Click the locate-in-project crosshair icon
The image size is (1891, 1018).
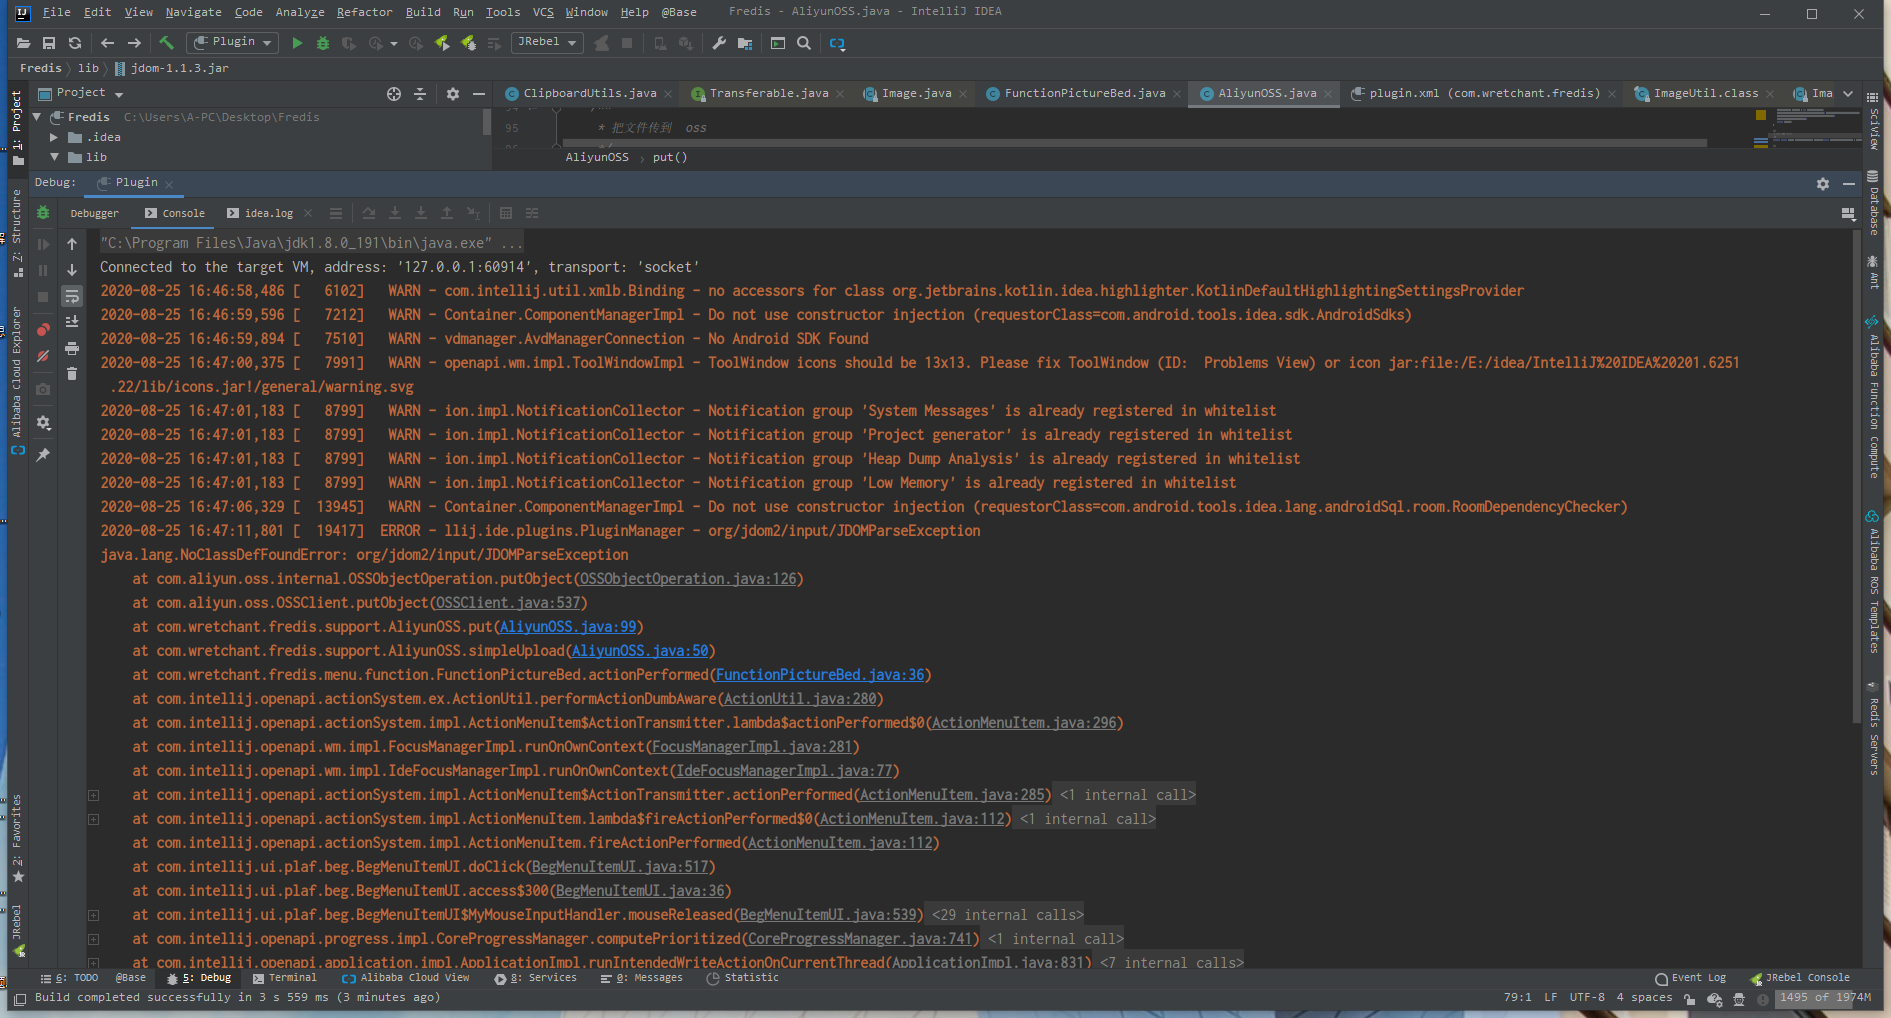(394, 94)
